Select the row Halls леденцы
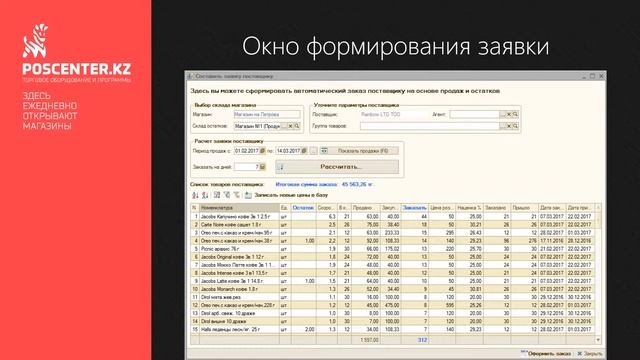The height and width of the screenshot is (360, 640). (x=392, y=329)
